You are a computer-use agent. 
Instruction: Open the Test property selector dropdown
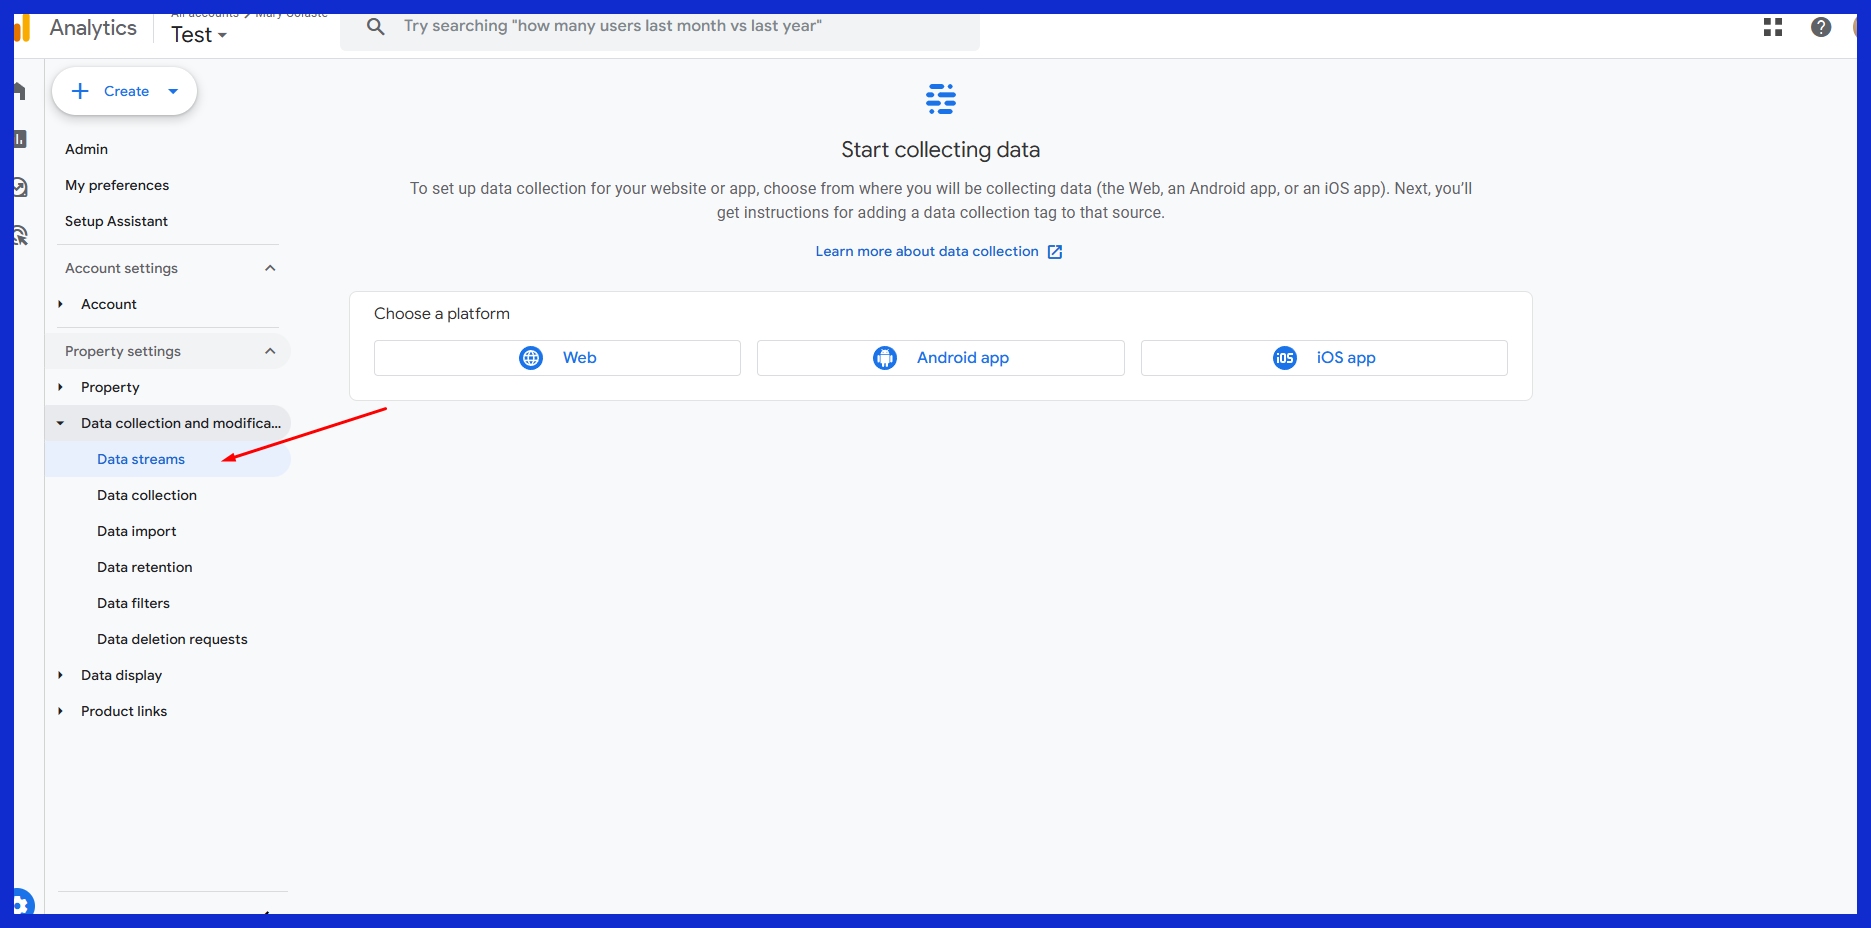(199, 35)
